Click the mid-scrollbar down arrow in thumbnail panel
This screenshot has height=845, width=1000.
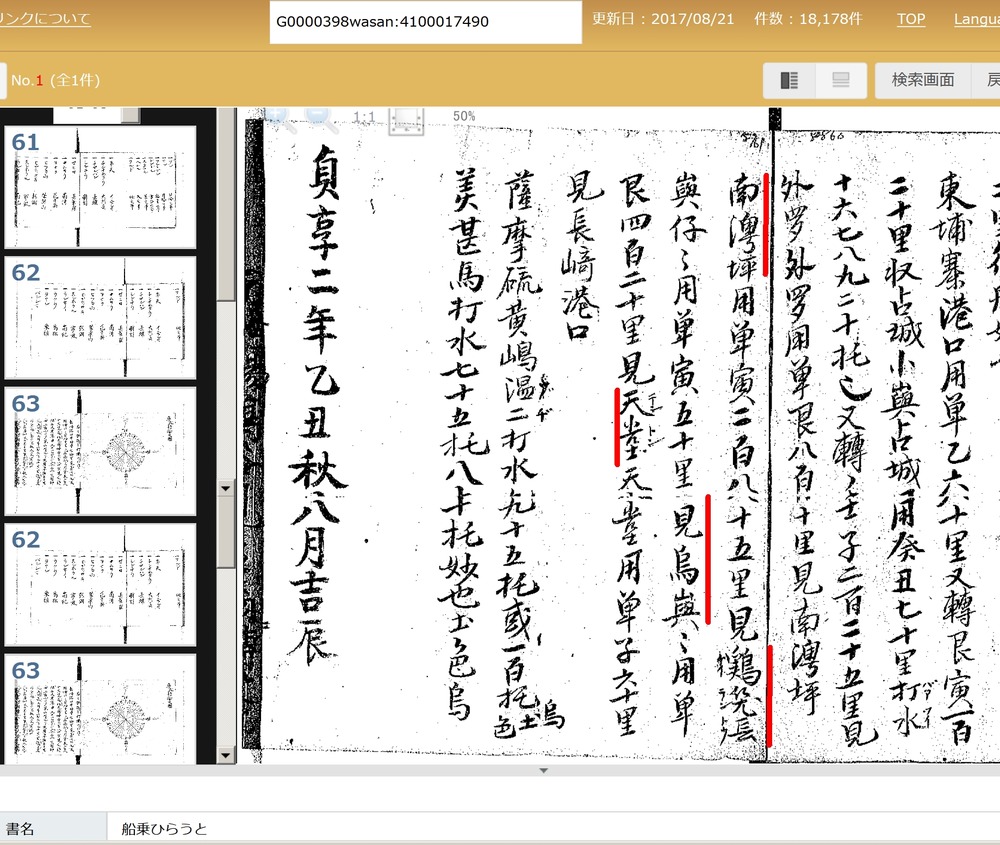[226, 489]
